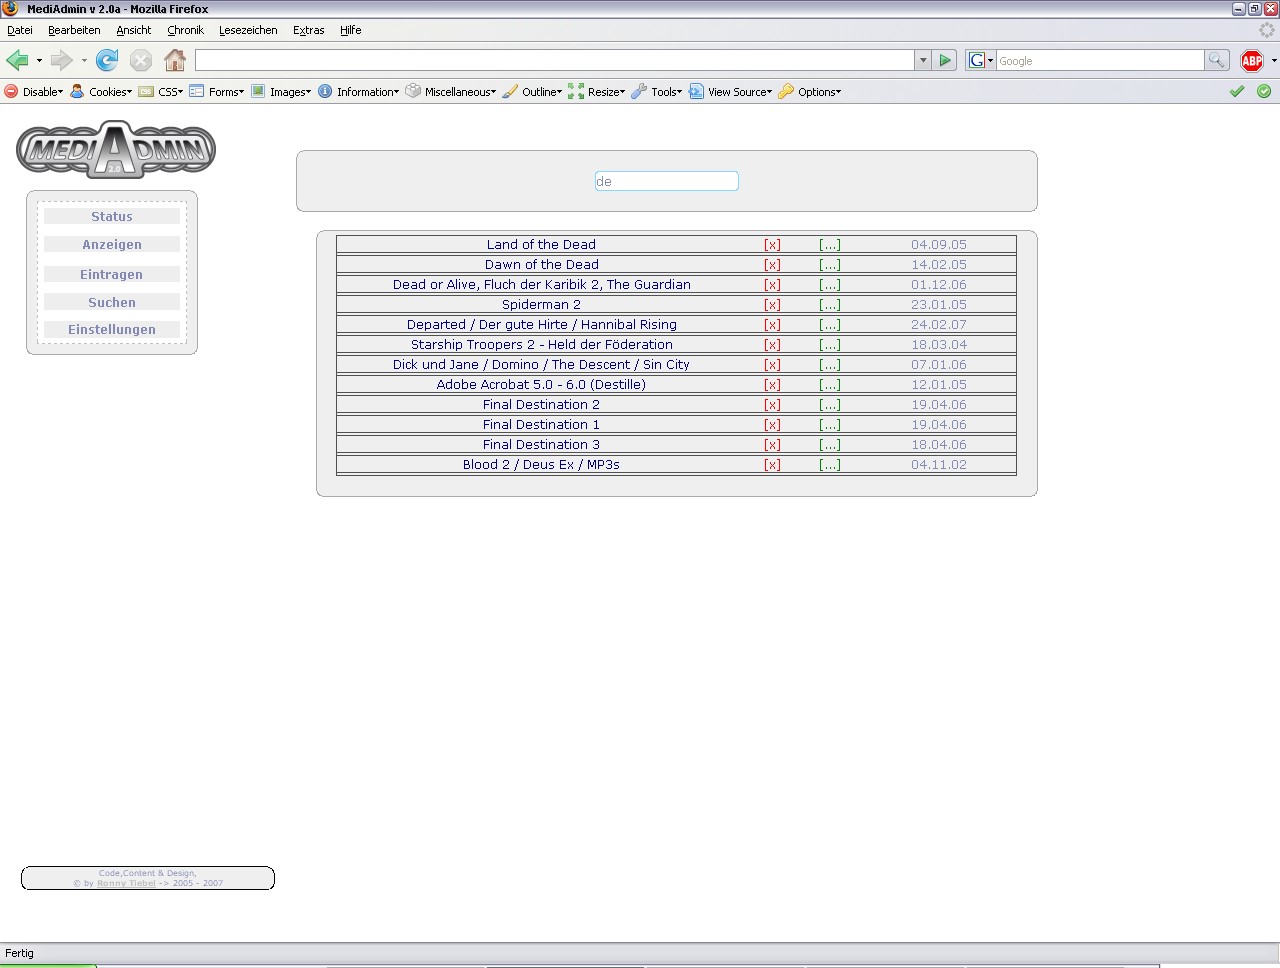Go to the browser Home page icon
The image size is (1280, 968).
[175, 61]
